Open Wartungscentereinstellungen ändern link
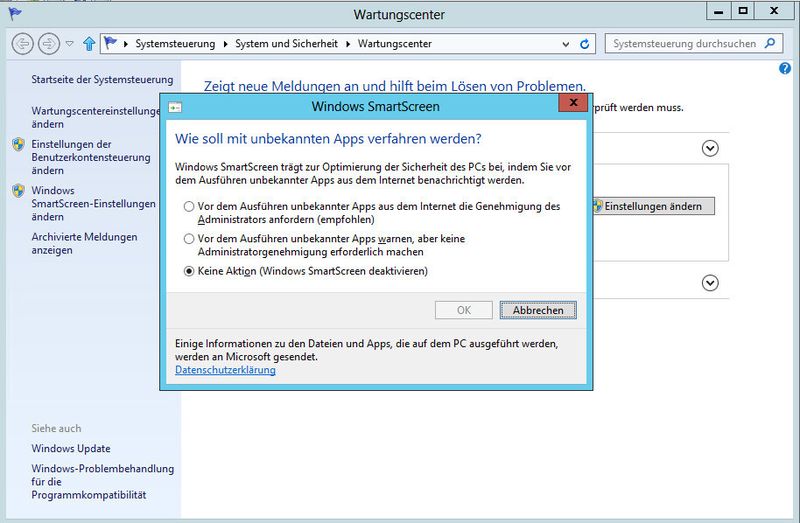Image resolution: width=800 pixels, height=523 pixels. tap(95, 117)
